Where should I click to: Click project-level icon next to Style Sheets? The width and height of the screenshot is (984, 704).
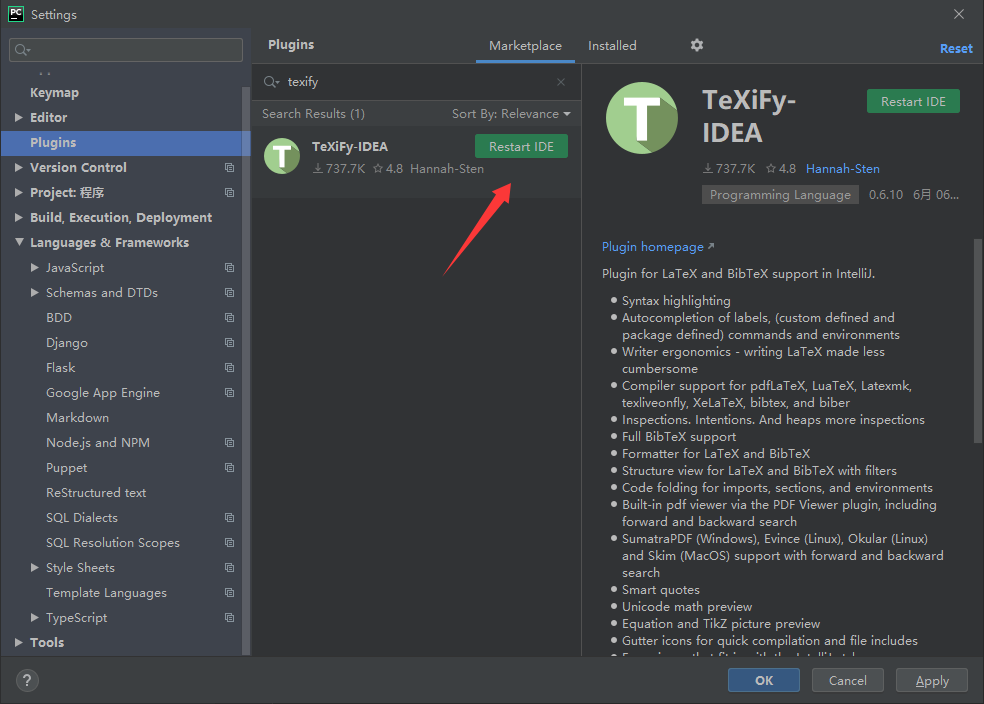(230, 568)
